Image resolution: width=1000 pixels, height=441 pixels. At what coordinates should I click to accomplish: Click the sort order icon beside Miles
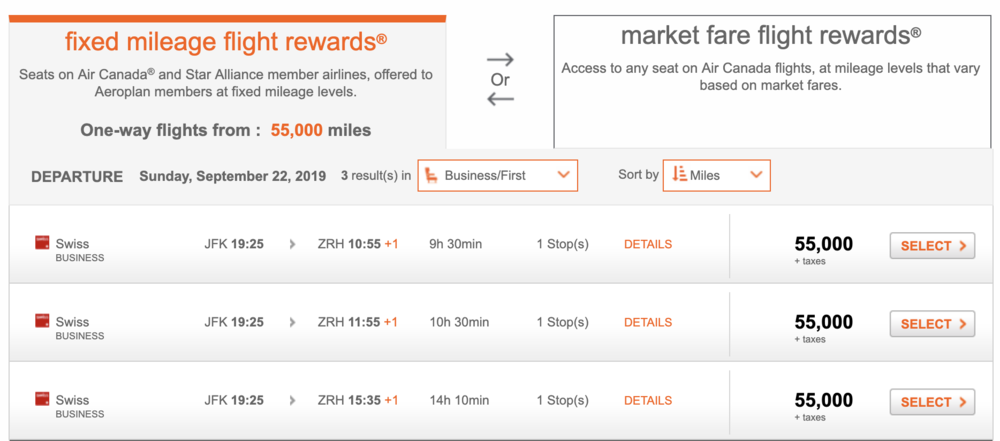(x=679, y=175)
